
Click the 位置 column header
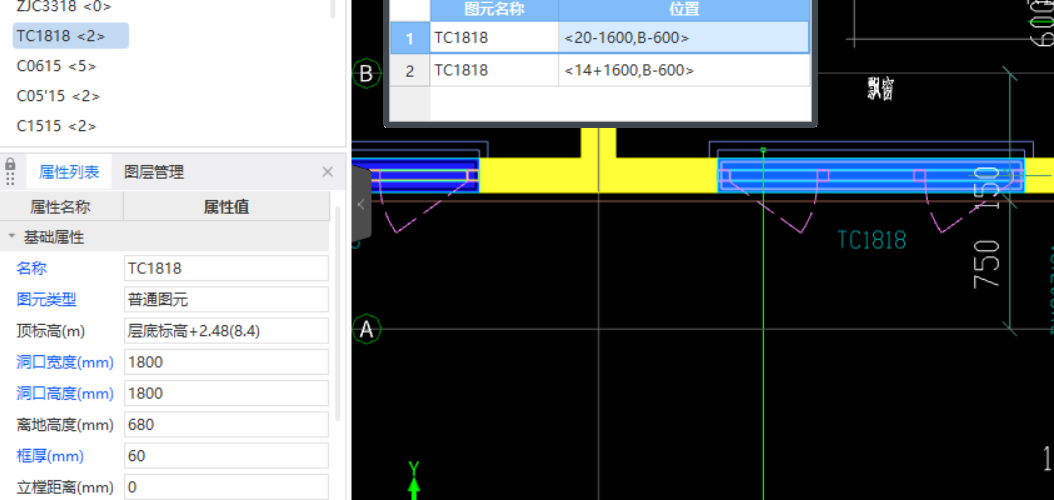[684, 9]
